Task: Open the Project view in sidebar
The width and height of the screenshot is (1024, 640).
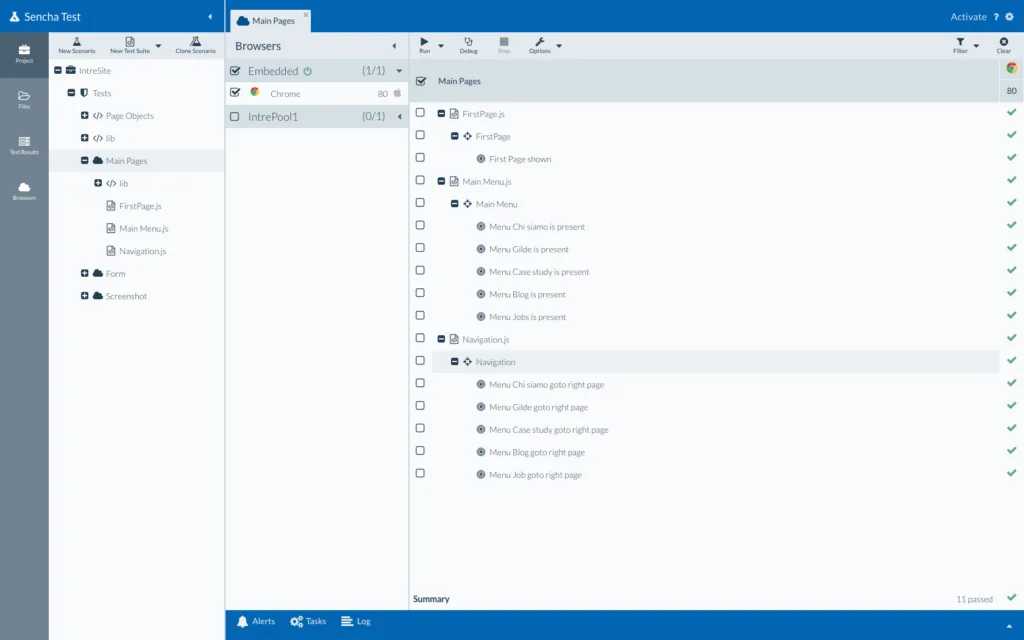Action: 24,54
